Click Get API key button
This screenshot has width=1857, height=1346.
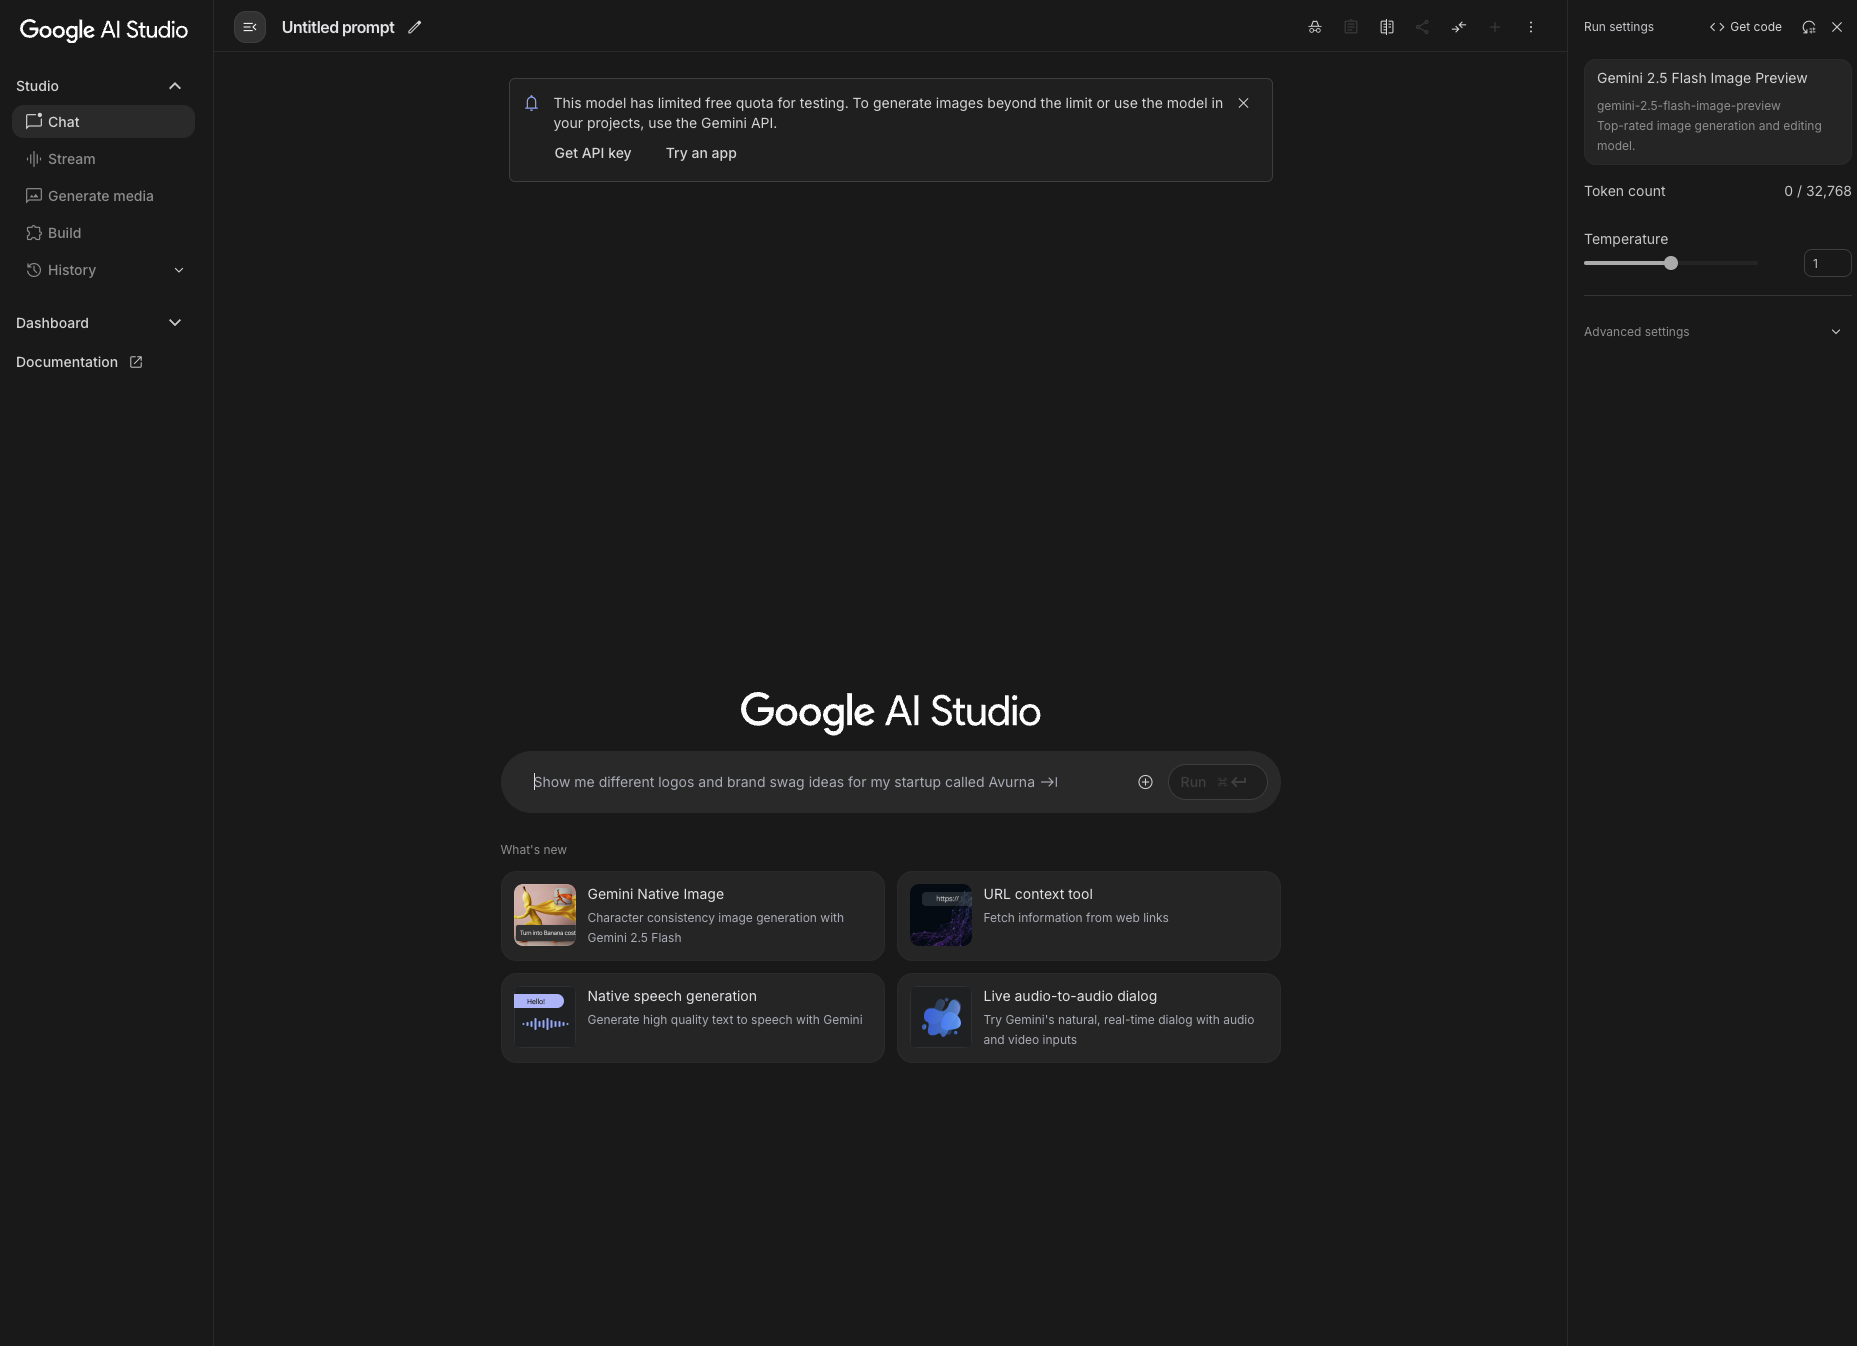click(x=593, y=153)
